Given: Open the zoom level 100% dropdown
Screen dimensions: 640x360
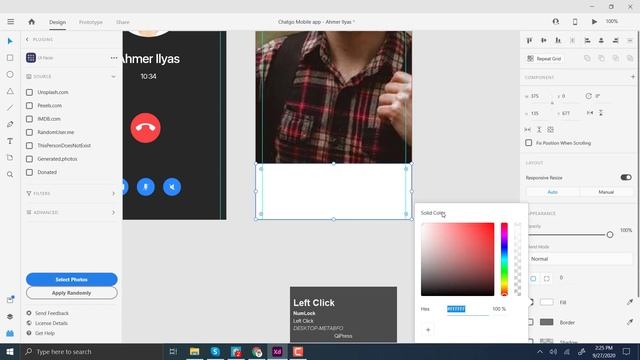Looking at the screenshot, I should (x=612, y=21).
